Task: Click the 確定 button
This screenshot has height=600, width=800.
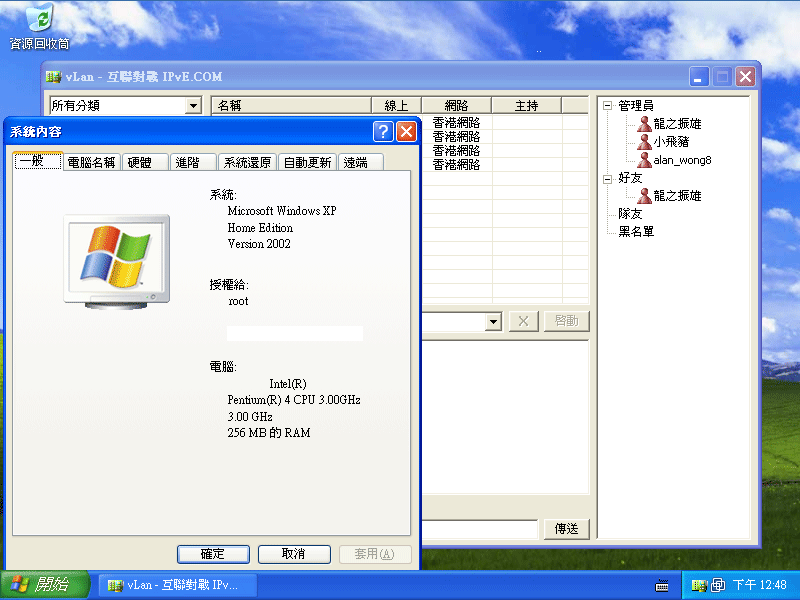Action: 213,554
